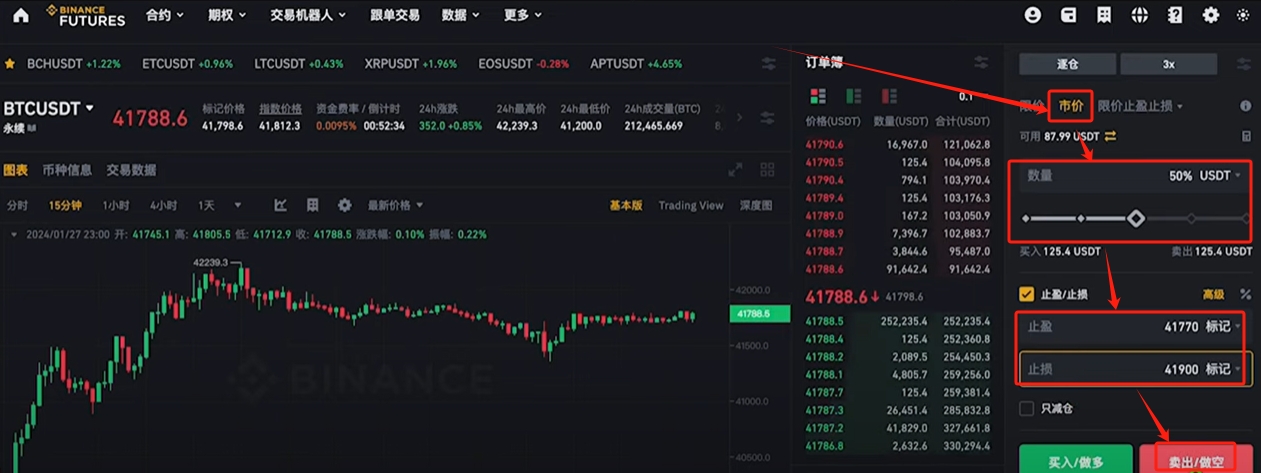The height and width of the screenshot is (473, 1261).
Task: Open 跟单交易 in the top menu
Action: coord(395,15)
